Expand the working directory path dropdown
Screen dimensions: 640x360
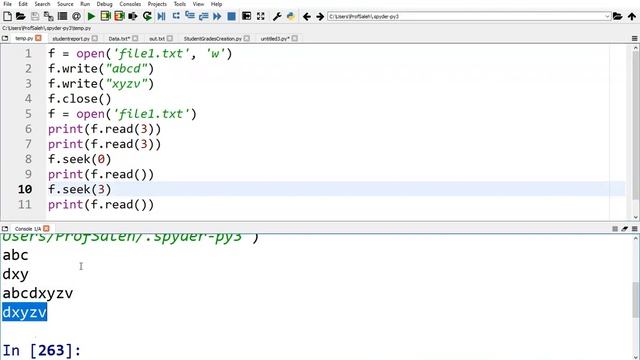[x=607, y=16]
